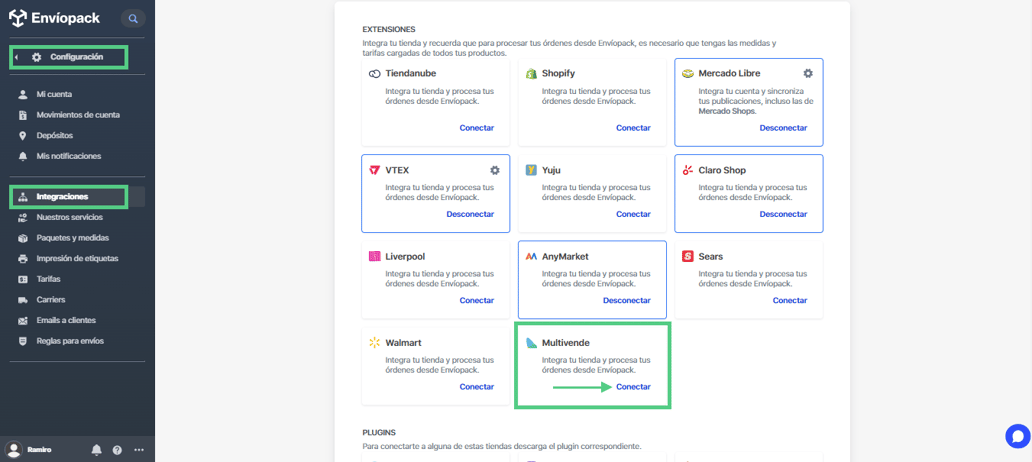Disconnect the AnyMarket integration
This screenshot has height=462, width=1032.
coord(627,300)
